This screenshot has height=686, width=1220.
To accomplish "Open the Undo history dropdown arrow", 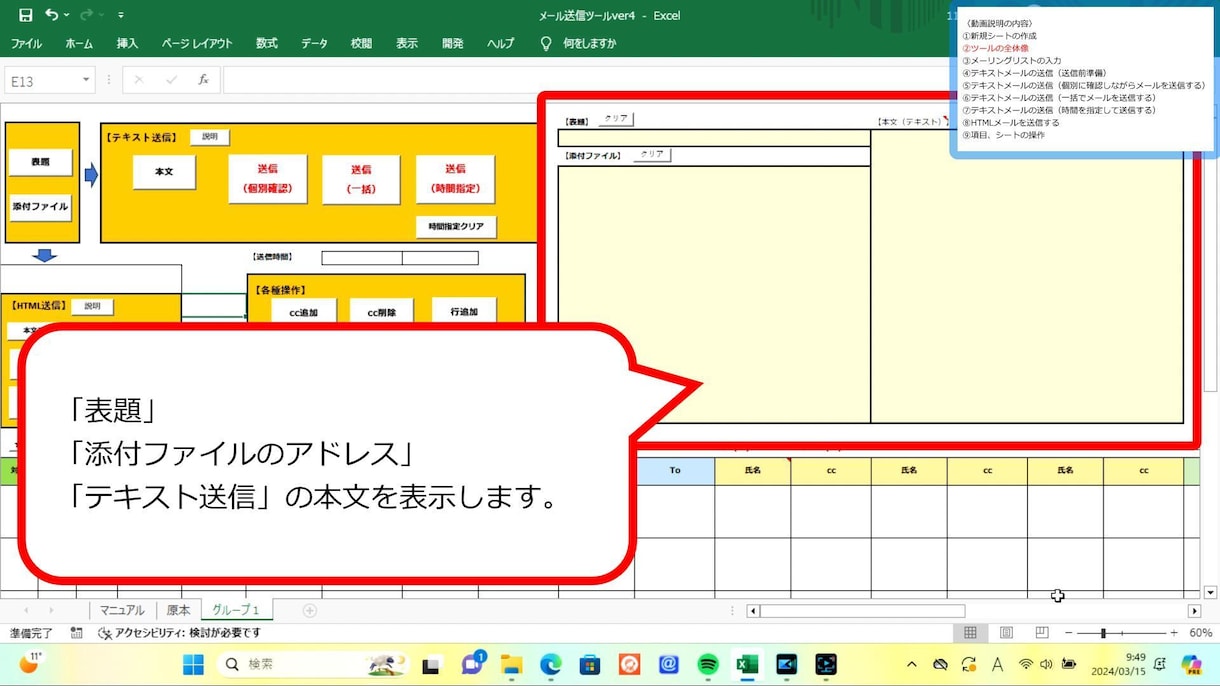I will click(66, 15).
